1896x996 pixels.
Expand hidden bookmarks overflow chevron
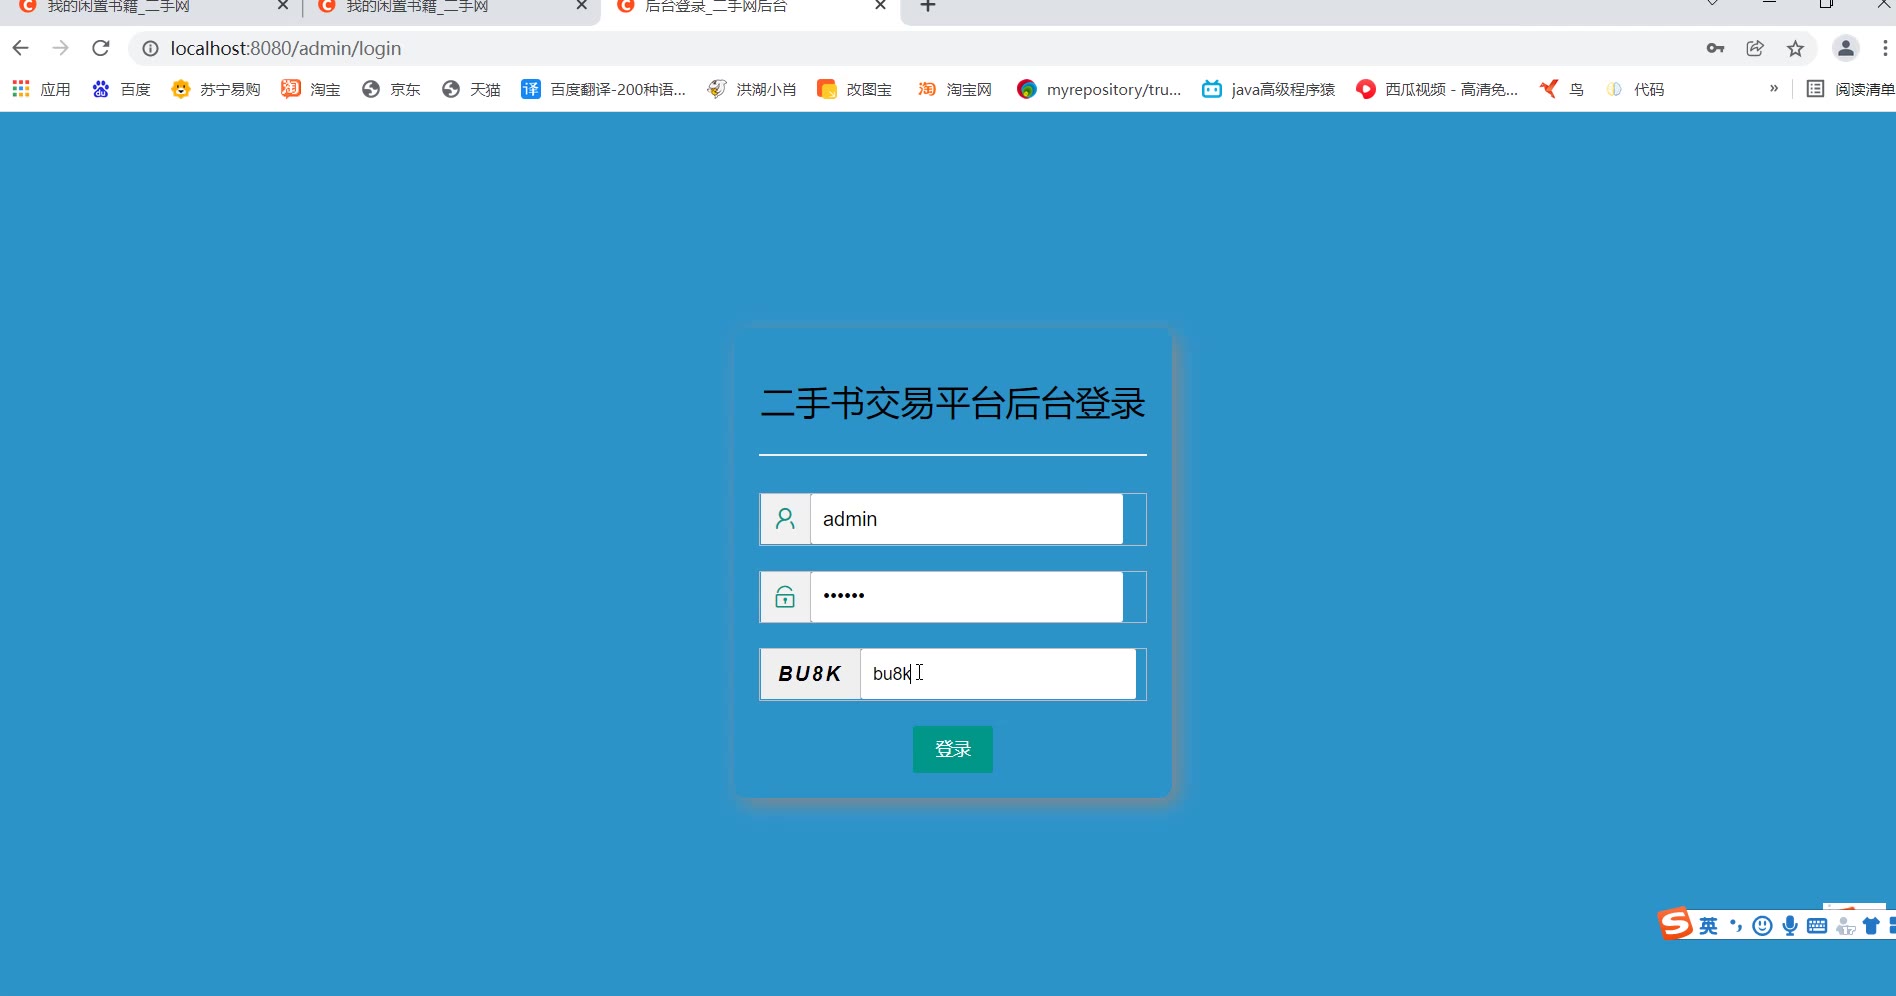click(1774, 88)
